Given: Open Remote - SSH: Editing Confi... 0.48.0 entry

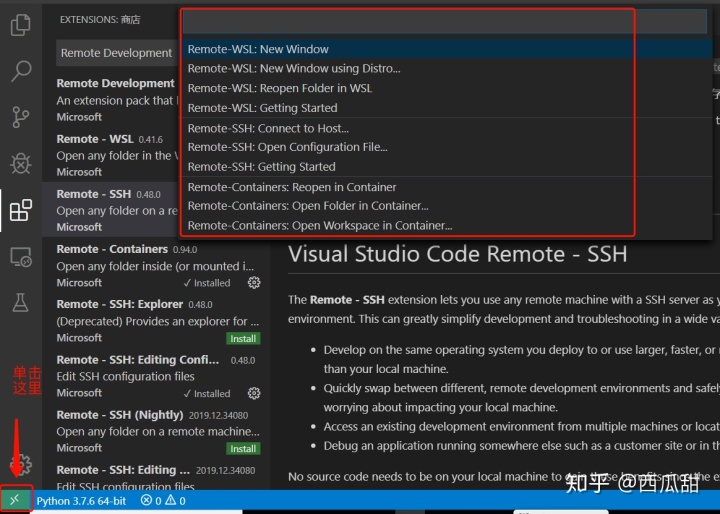Looking at the screenshot, I should point(156,376).
